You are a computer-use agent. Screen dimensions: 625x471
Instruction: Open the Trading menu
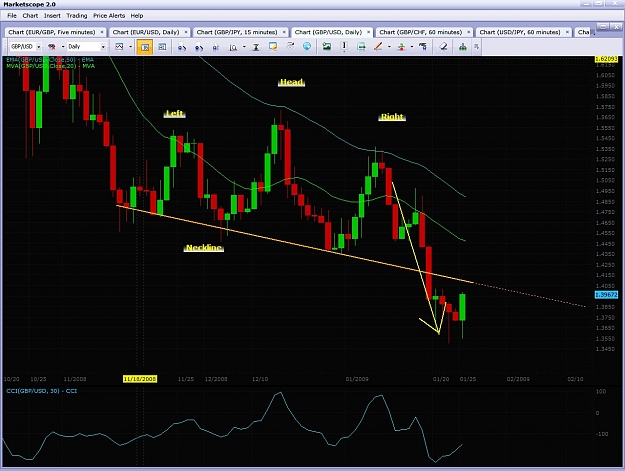pyautogui.click(x=77, y=16)
